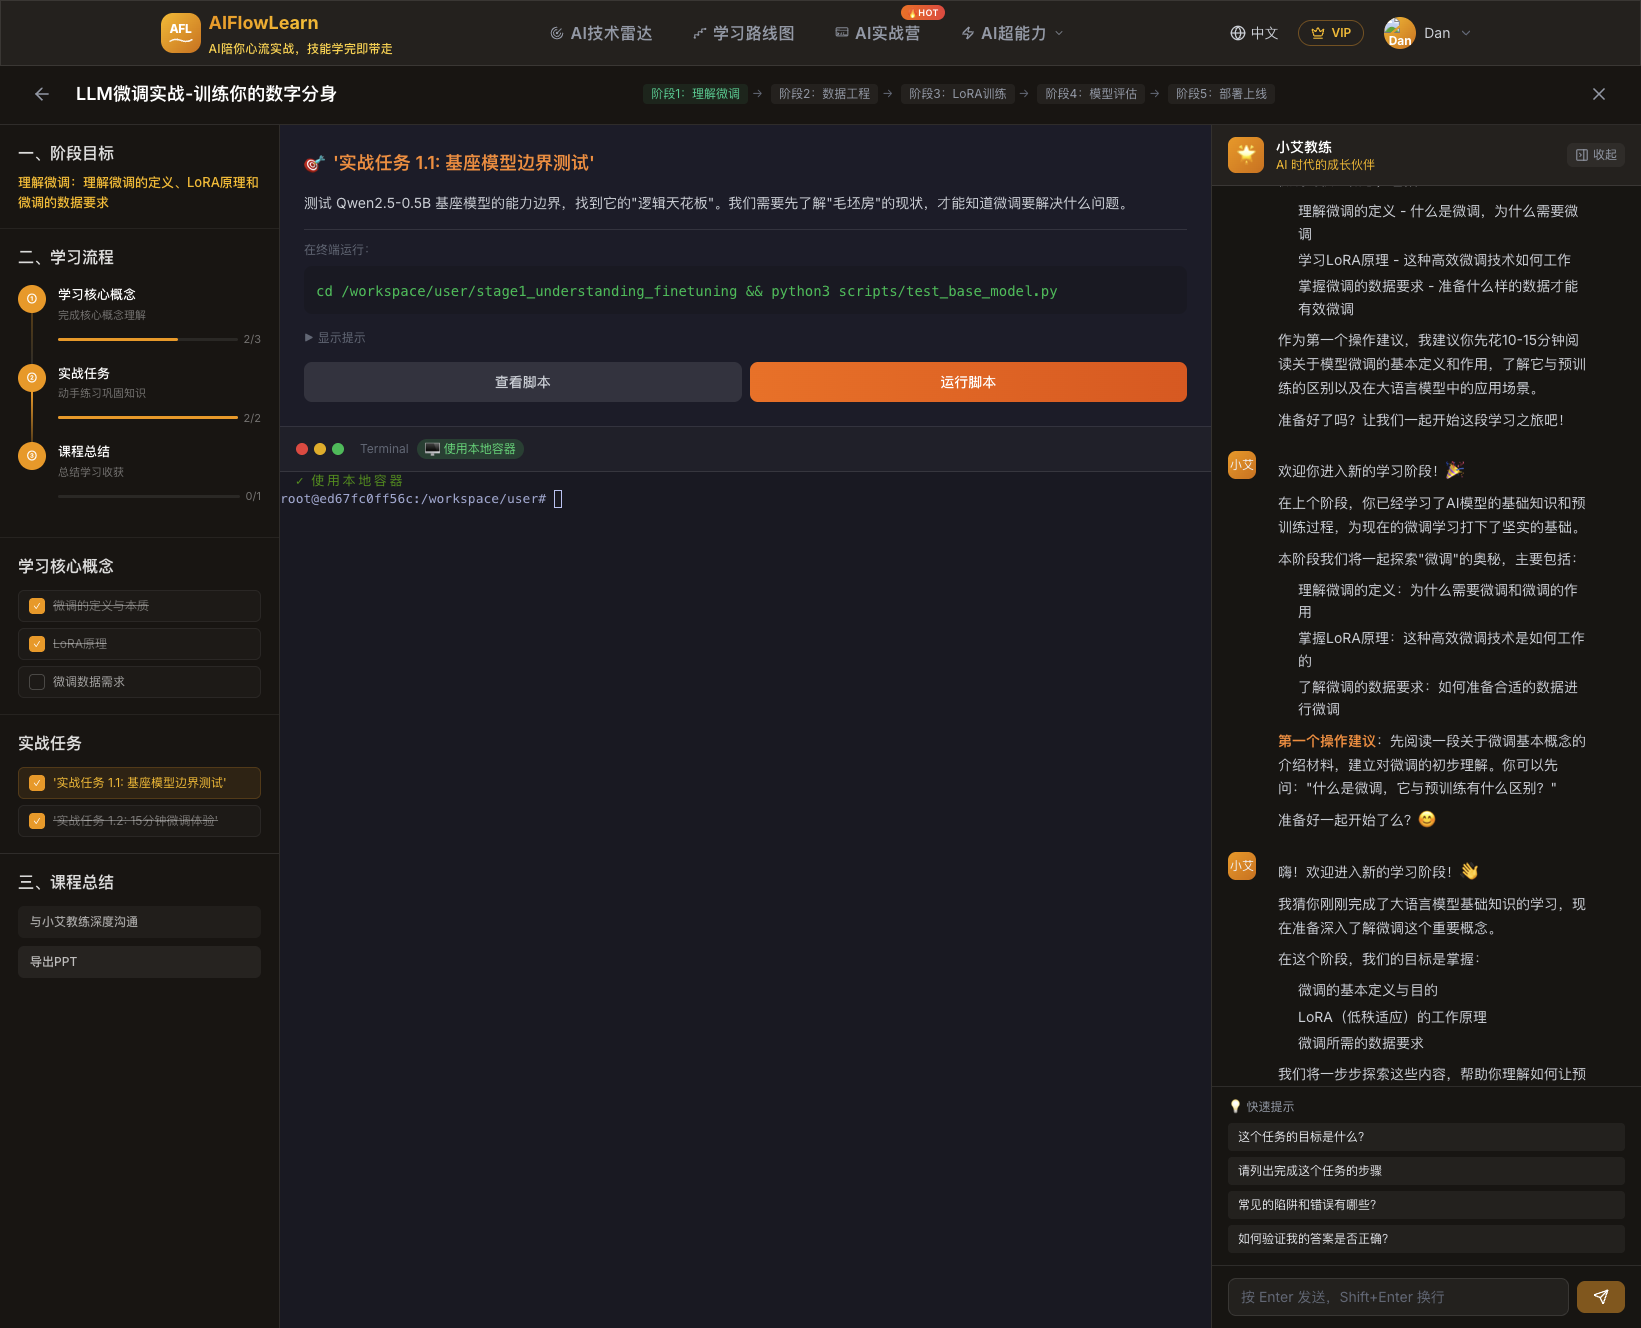Click the globe language icon
This screenshot has height=1328, width=1641.
tap(1238, 33)
